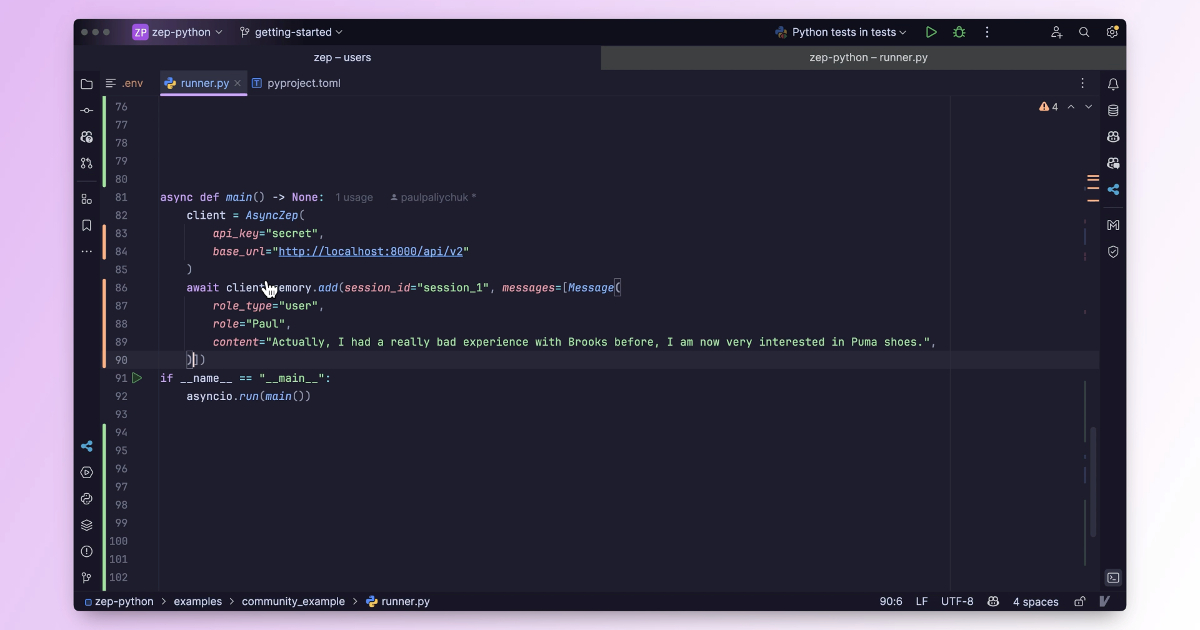The height and width of the screenshot is (630, 1200).
Task: Open the localhost:8000 URL link
Action: (371, 252)
